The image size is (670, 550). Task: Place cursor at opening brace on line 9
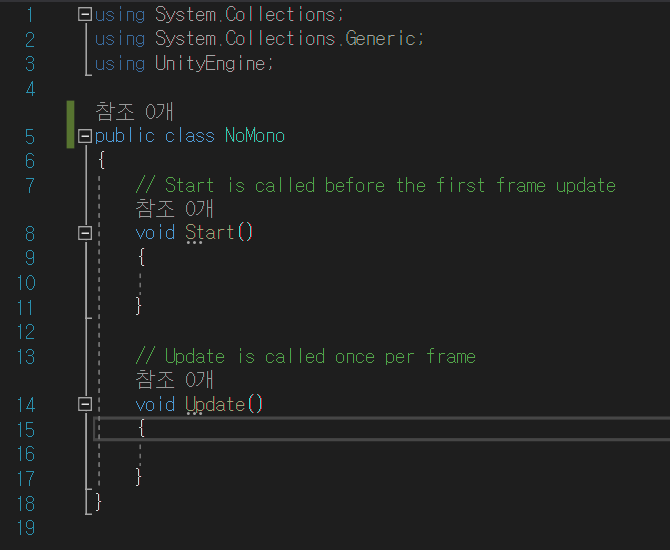pyautogui.click(x=141, y=257)
